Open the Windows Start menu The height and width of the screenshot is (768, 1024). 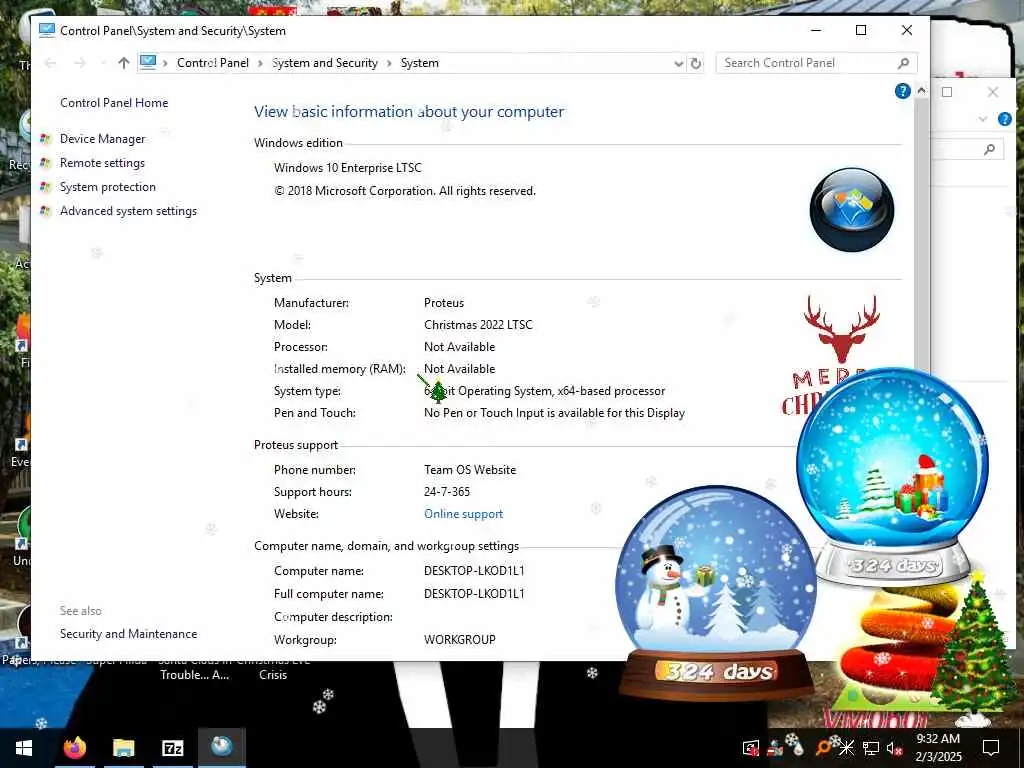[24, 748]
